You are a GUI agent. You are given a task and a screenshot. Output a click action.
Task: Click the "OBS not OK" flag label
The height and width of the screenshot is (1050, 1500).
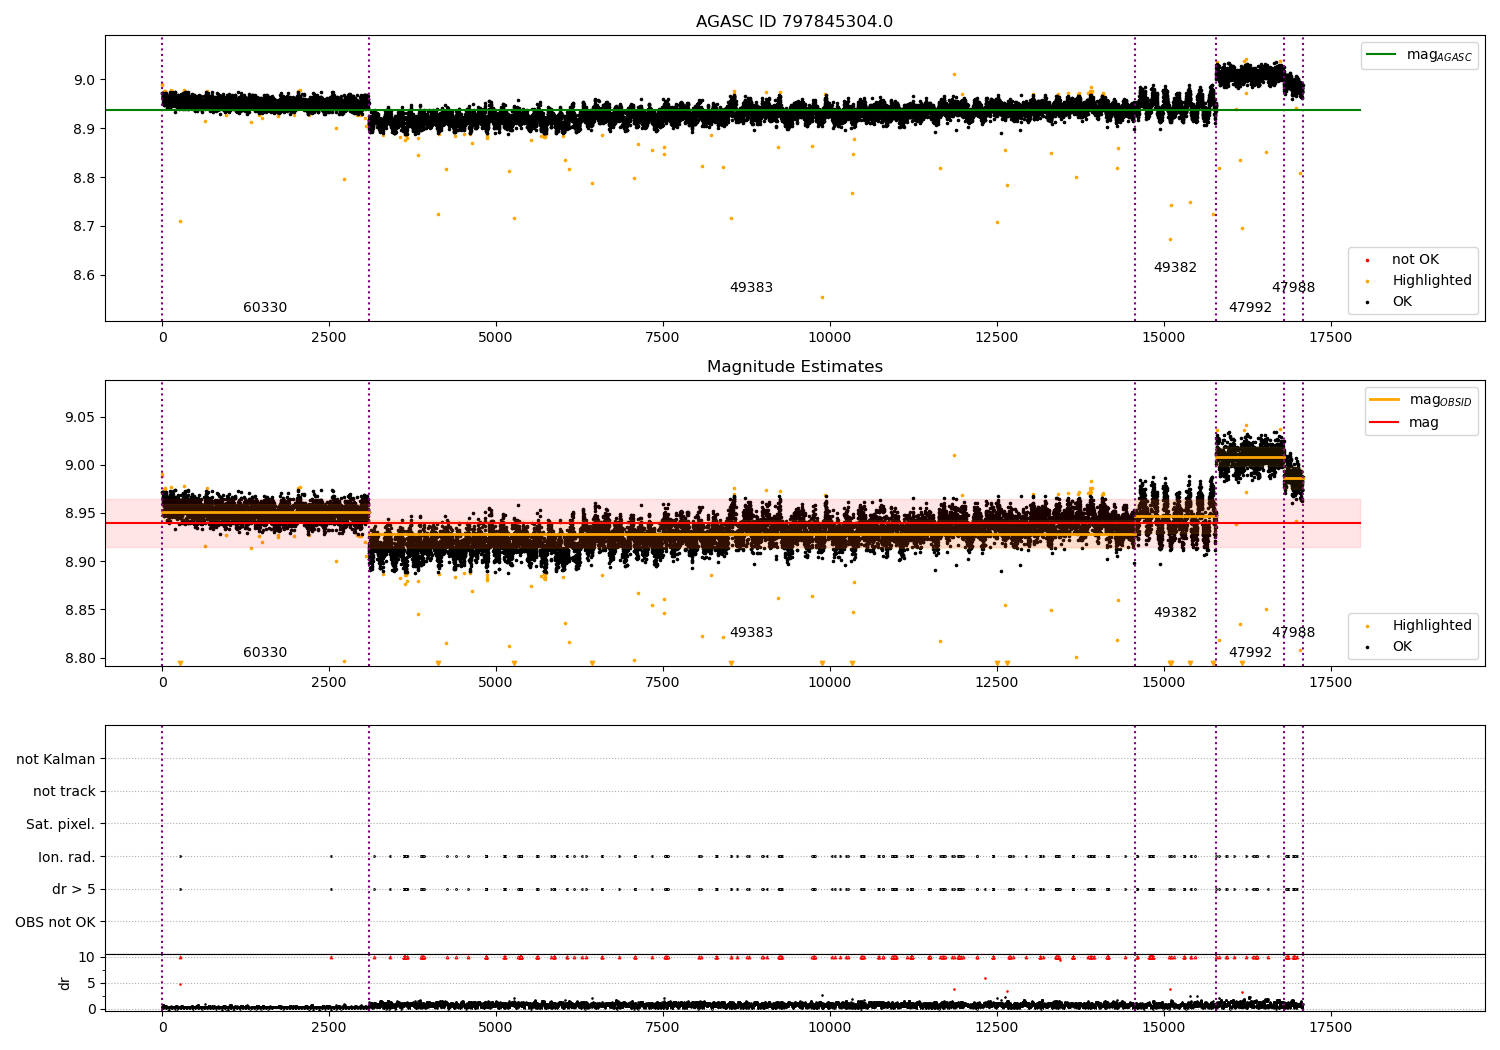56,922
